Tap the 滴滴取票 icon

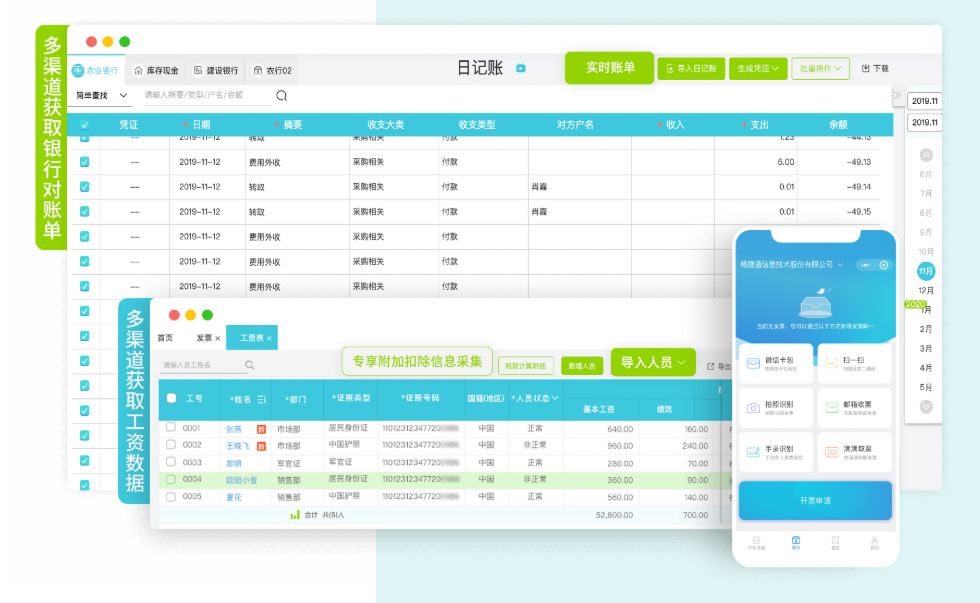coord(832,452)
